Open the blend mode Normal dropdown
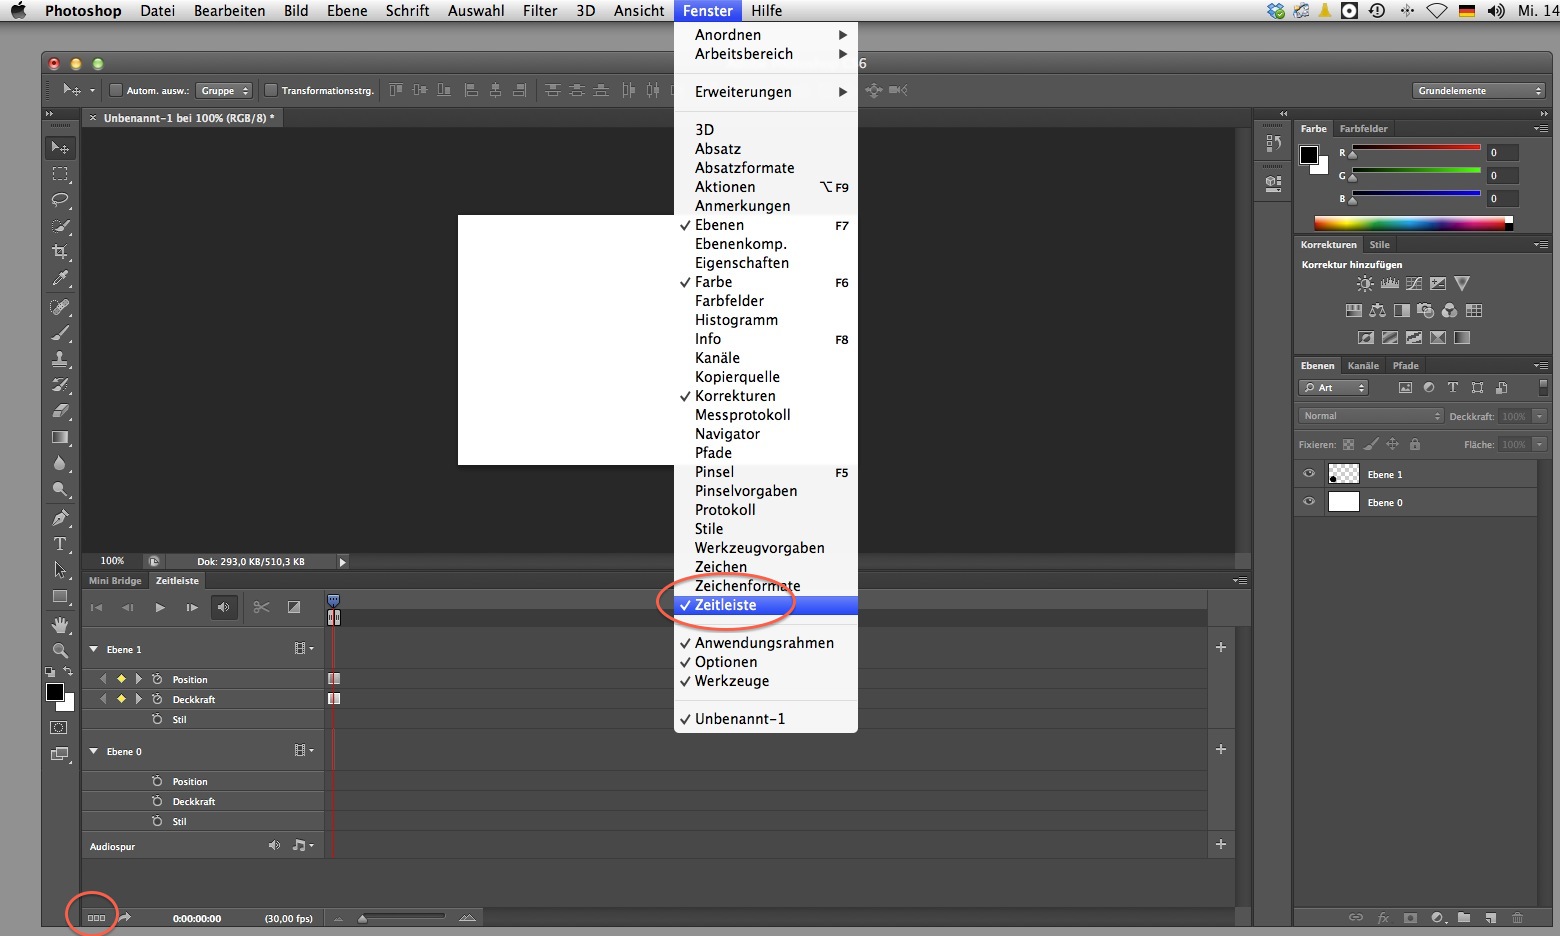The image size is (1560, 936). pos(1371,416)
